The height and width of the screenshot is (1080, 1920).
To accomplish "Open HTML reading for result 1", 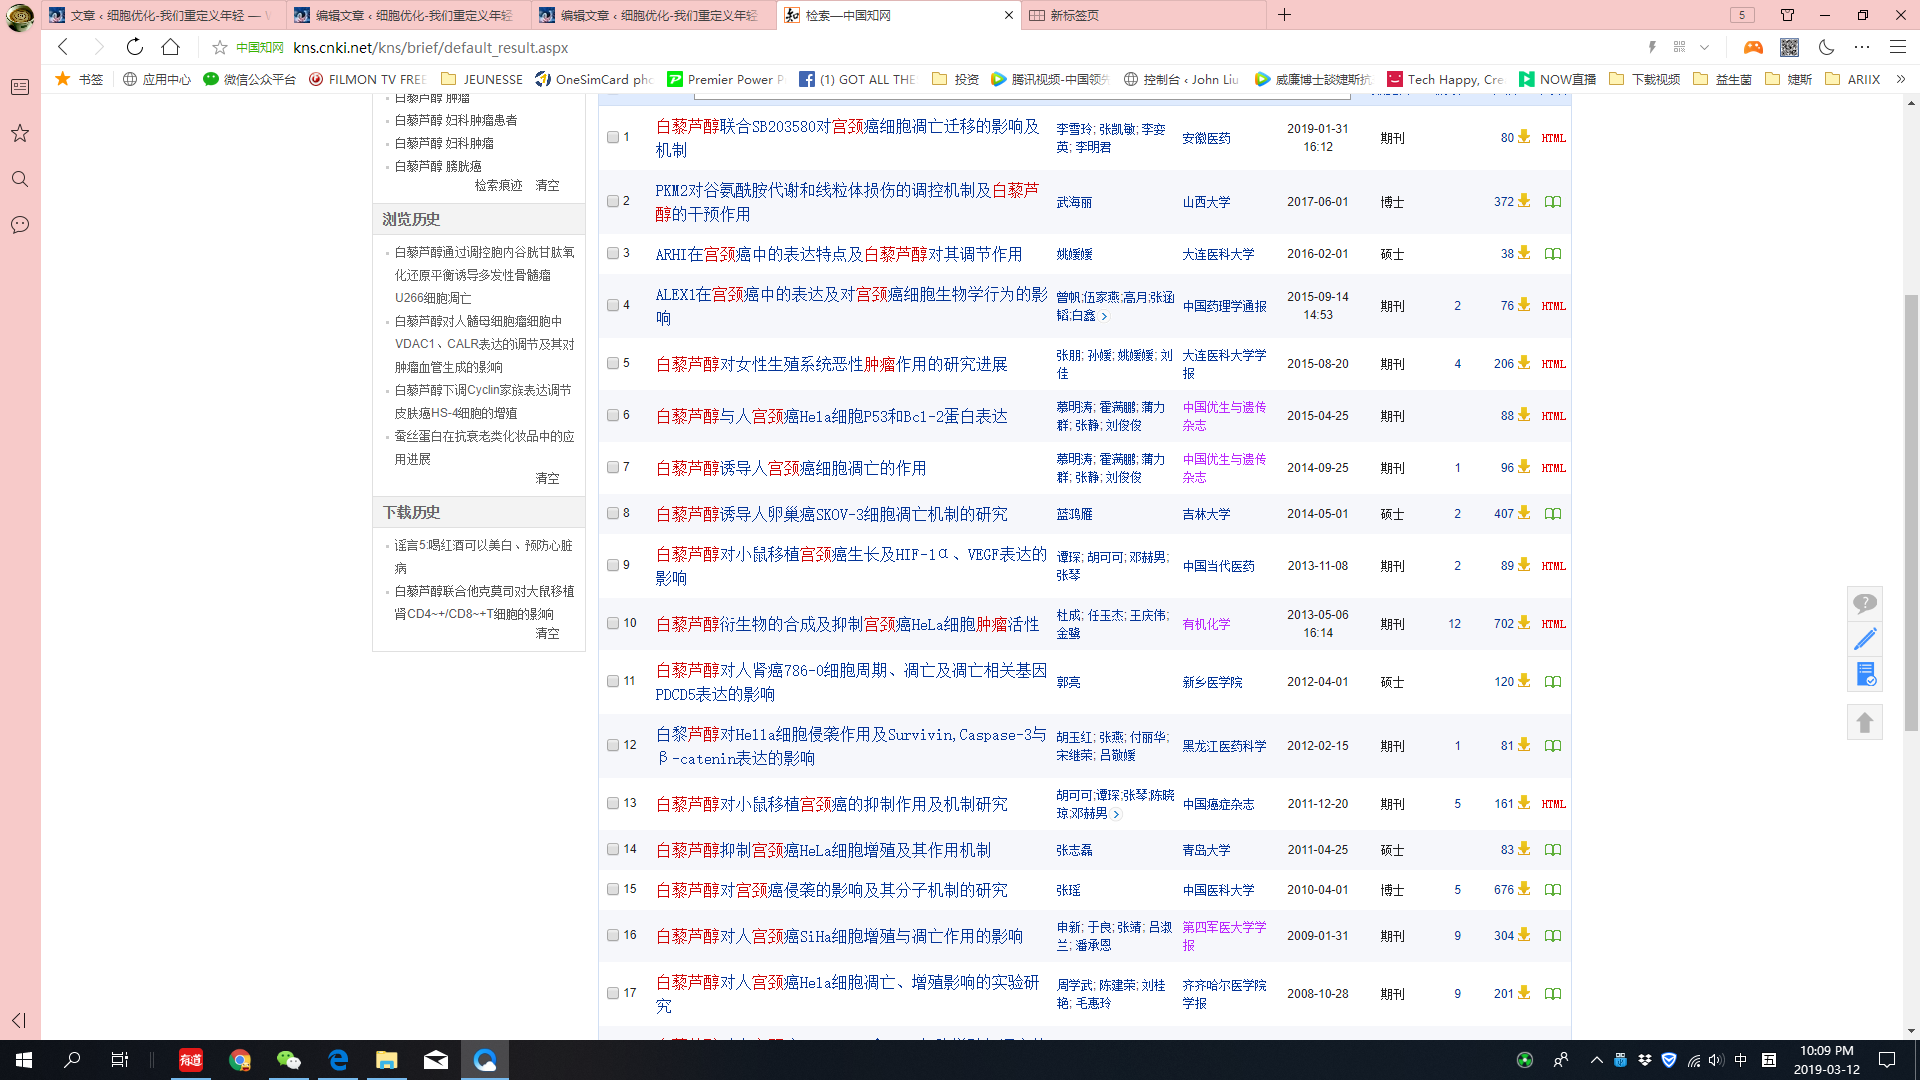I will coord(1553,138).
